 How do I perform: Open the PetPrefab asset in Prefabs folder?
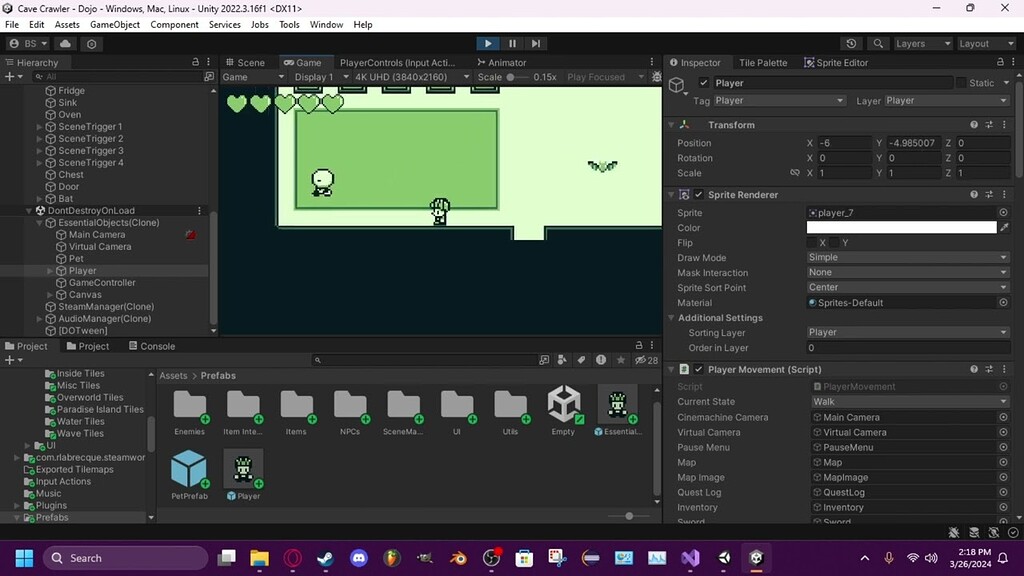[190, 470]
